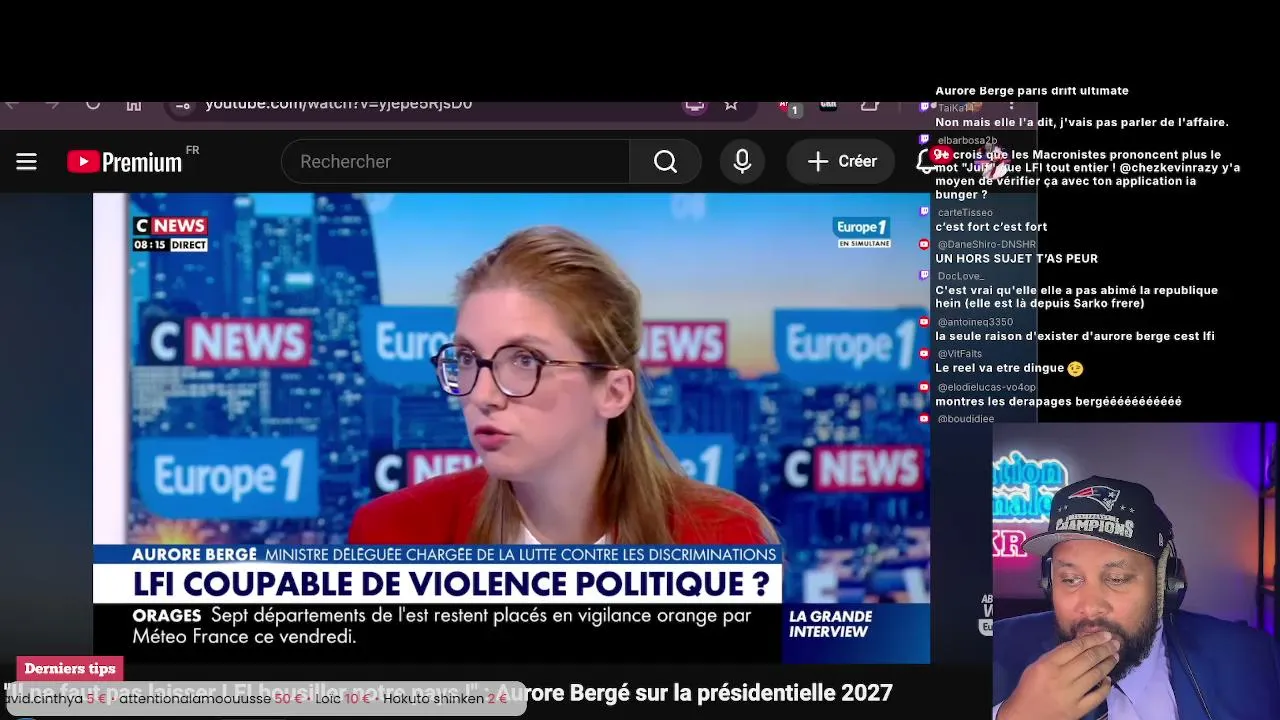Open YouTube notifications bell
This screenshot has width=1280, height=720.
pos(927,161)
